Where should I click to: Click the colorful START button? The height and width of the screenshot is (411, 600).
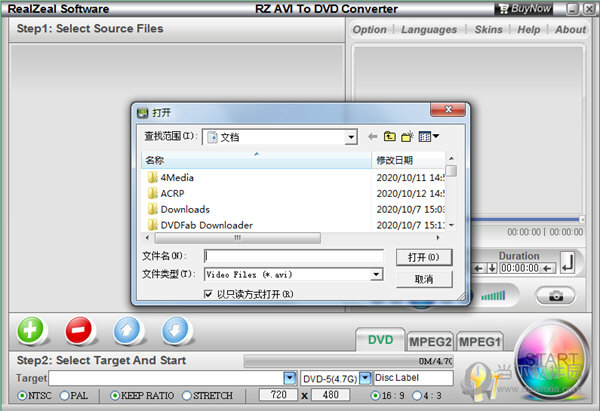pyautogui.click(x=551, y=360)
